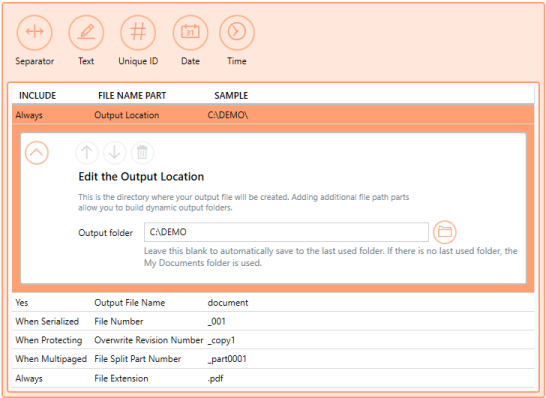Click the FILE NAME PART column header

[x=132, y=95]
